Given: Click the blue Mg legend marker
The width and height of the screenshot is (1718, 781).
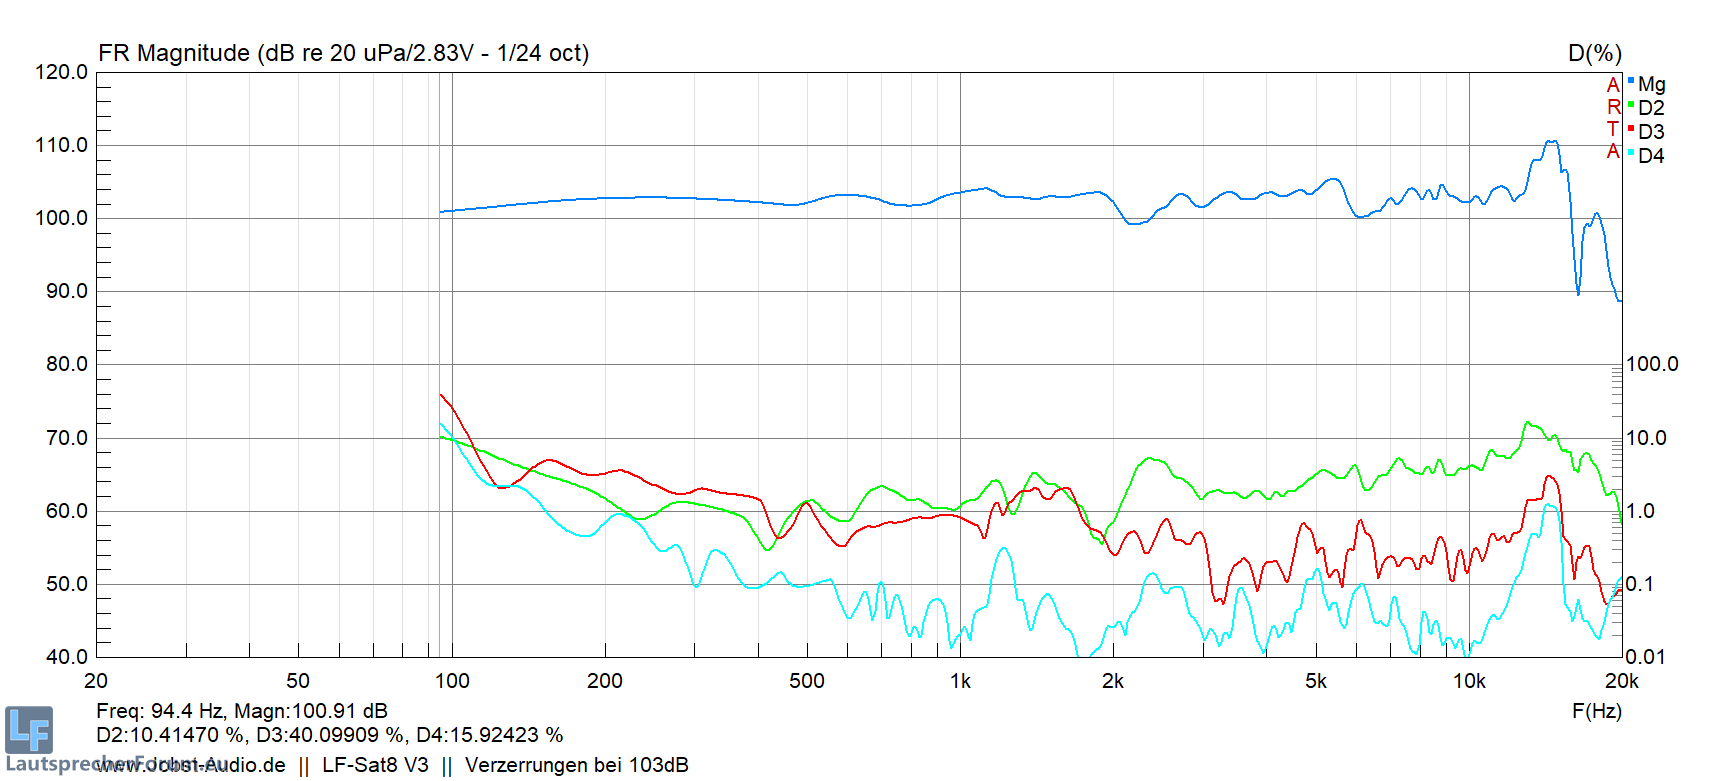Looking at the screenshot, I should [x=1631, y=81].
